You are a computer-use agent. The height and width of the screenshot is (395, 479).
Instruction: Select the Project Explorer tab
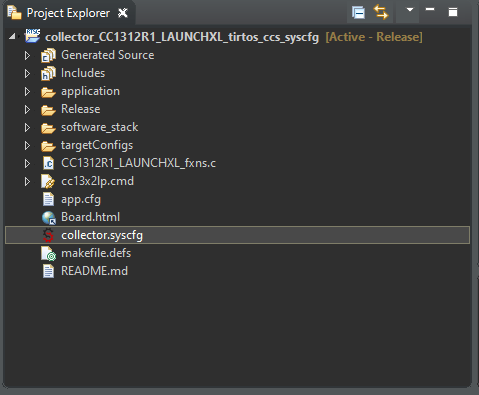point(68,13)
